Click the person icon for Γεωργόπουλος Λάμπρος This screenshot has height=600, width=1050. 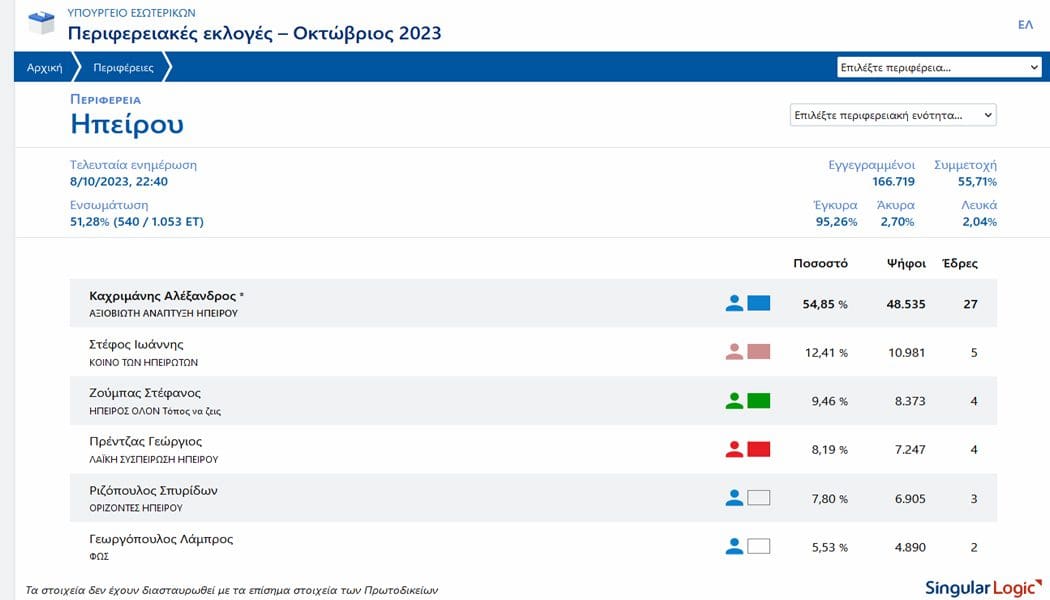(734, 546)
